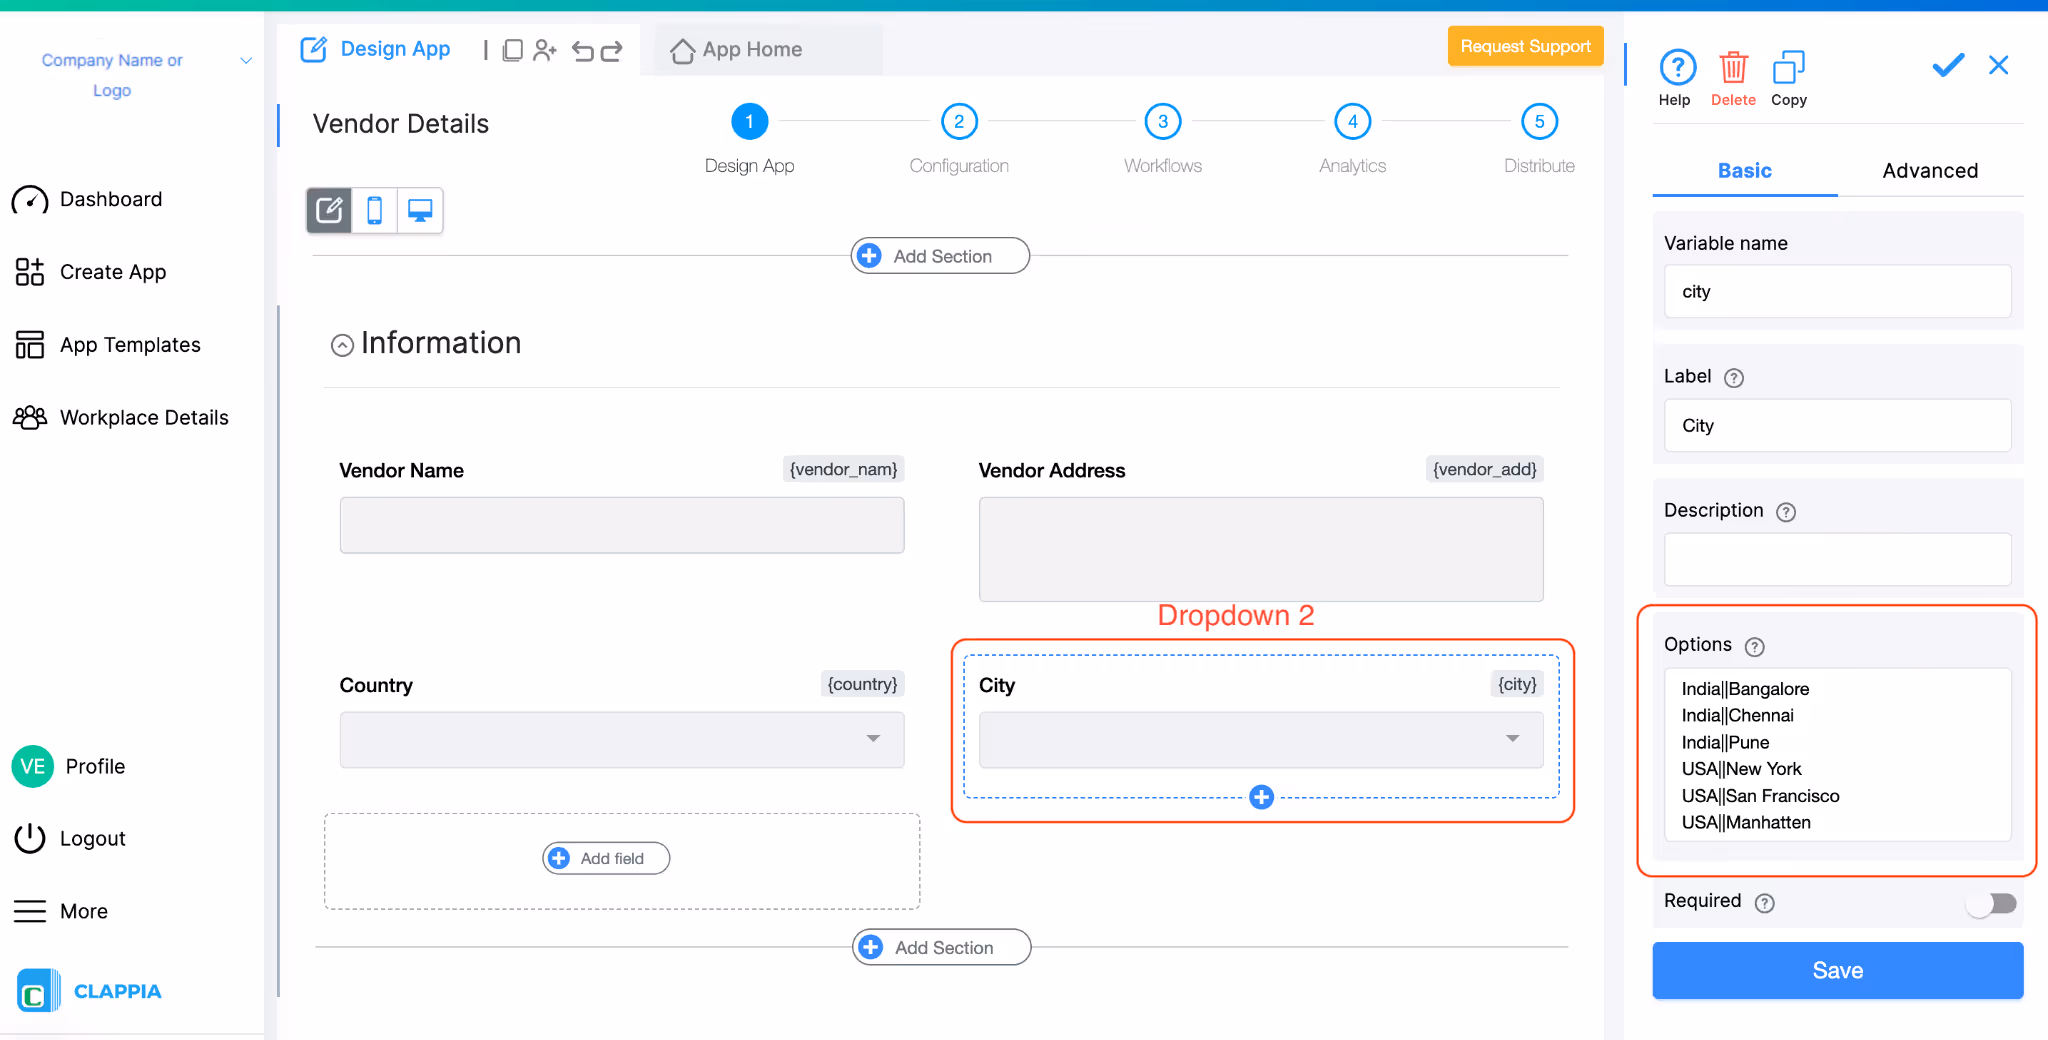The height and width of the screenshot is (1040, 2048).
Task: Click the Add field button
Action: [606, 858]
